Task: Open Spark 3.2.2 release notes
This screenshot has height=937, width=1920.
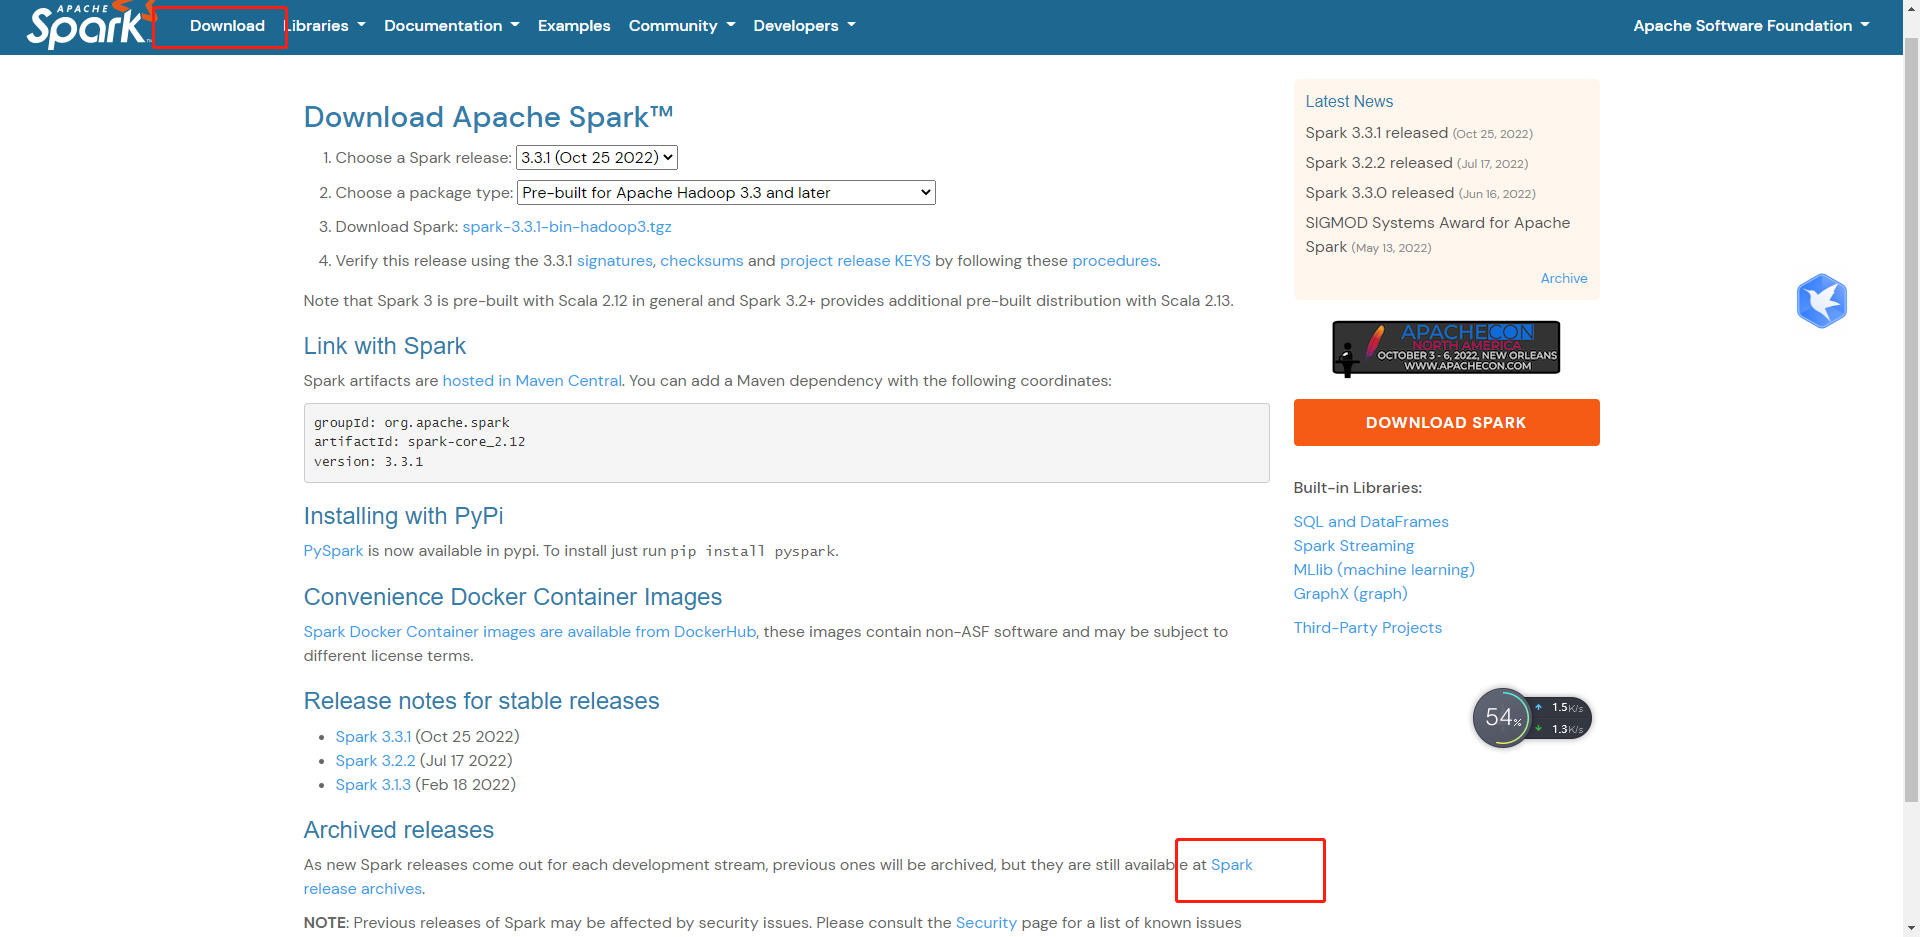Action: pyautogui.click(x=375, y=761)
